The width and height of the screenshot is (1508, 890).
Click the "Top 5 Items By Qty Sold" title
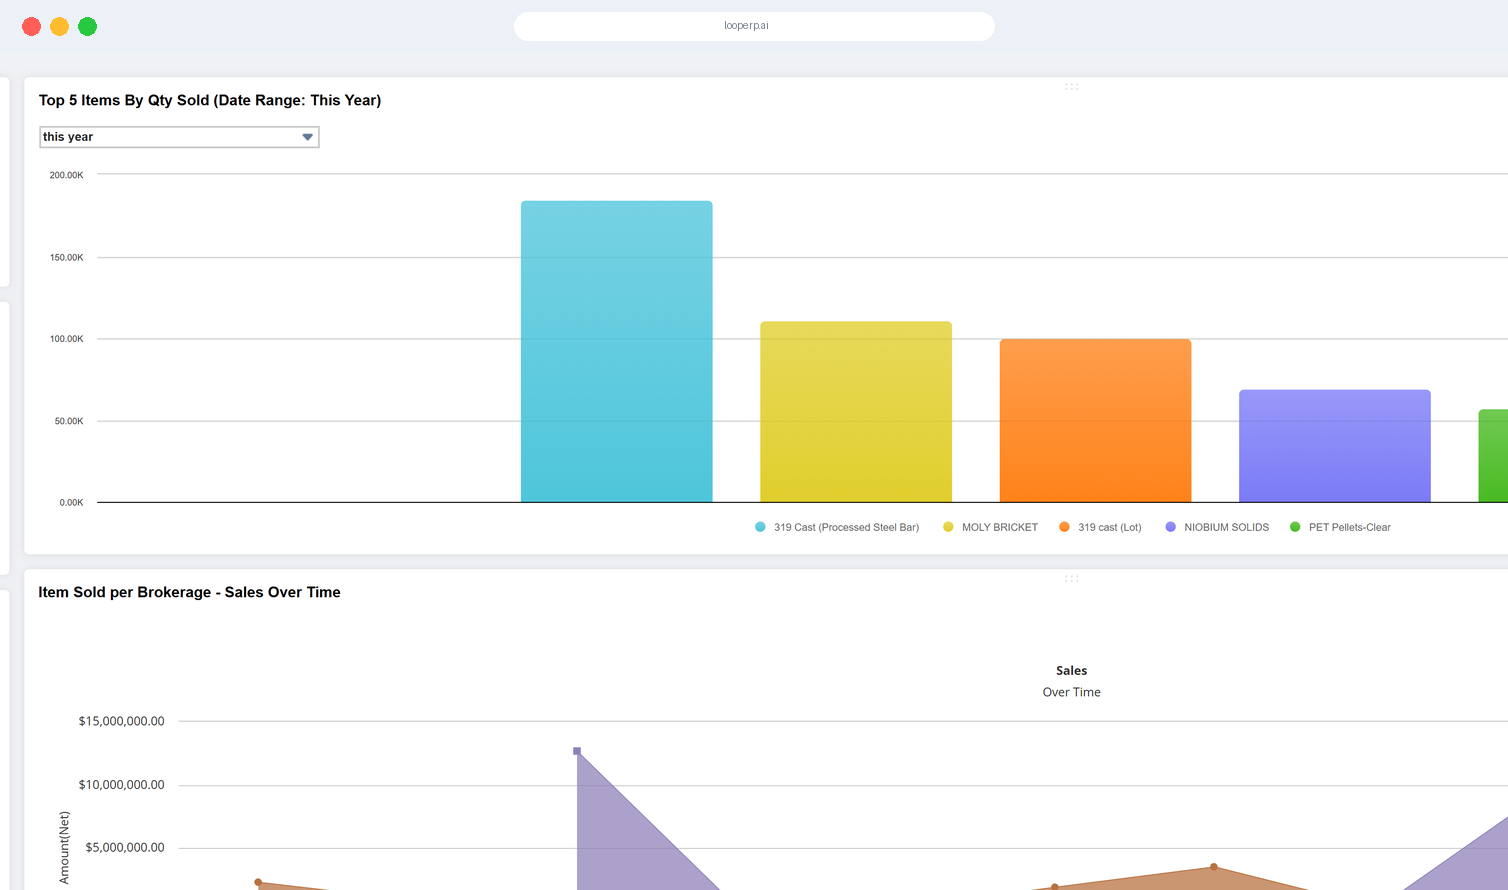pyautogui.click(x=210, y=100)
